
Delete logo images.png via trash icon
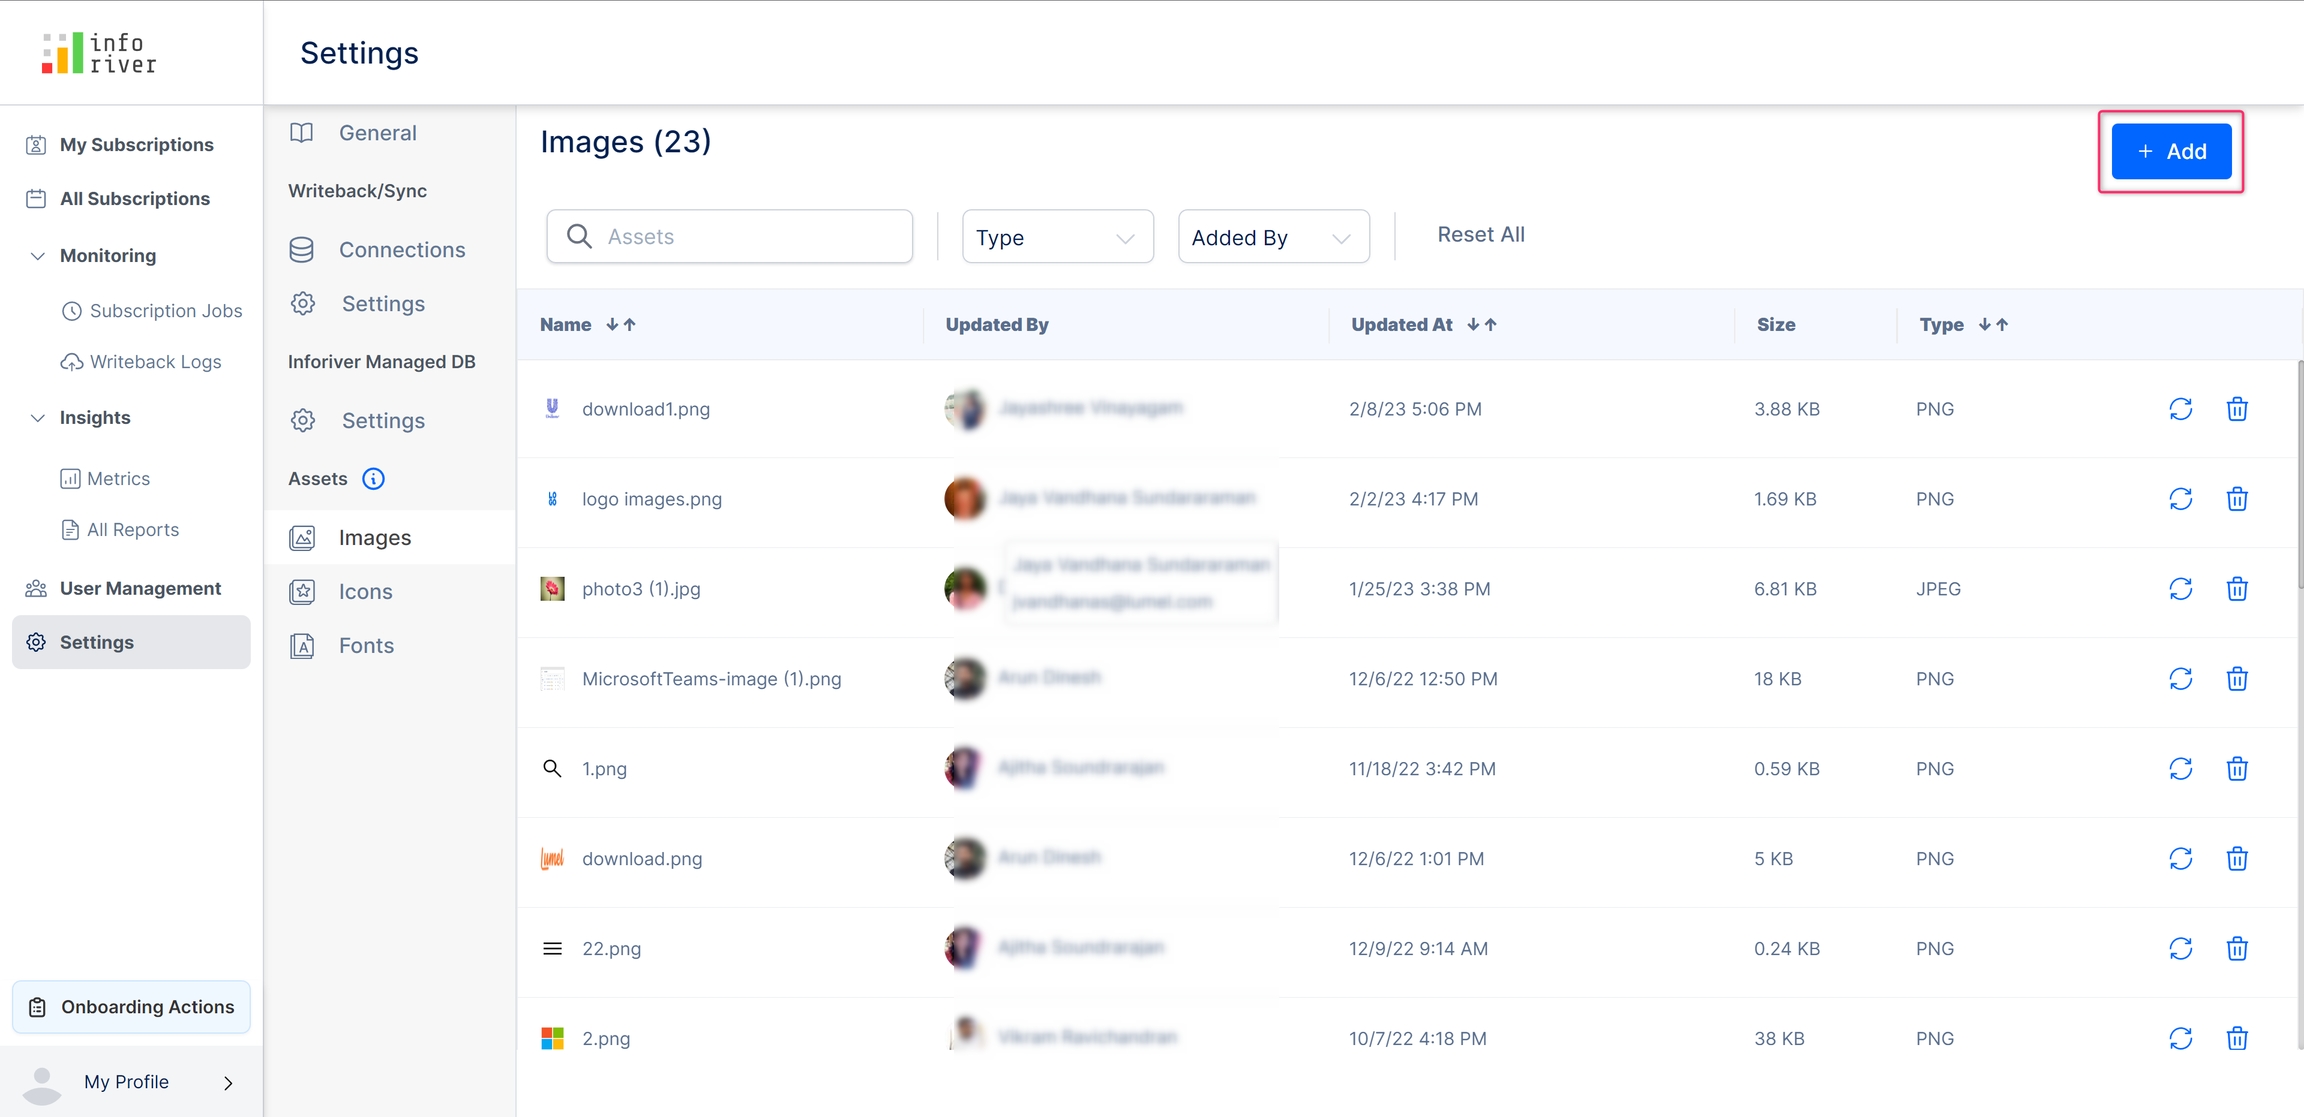[x=2237, y=499]
